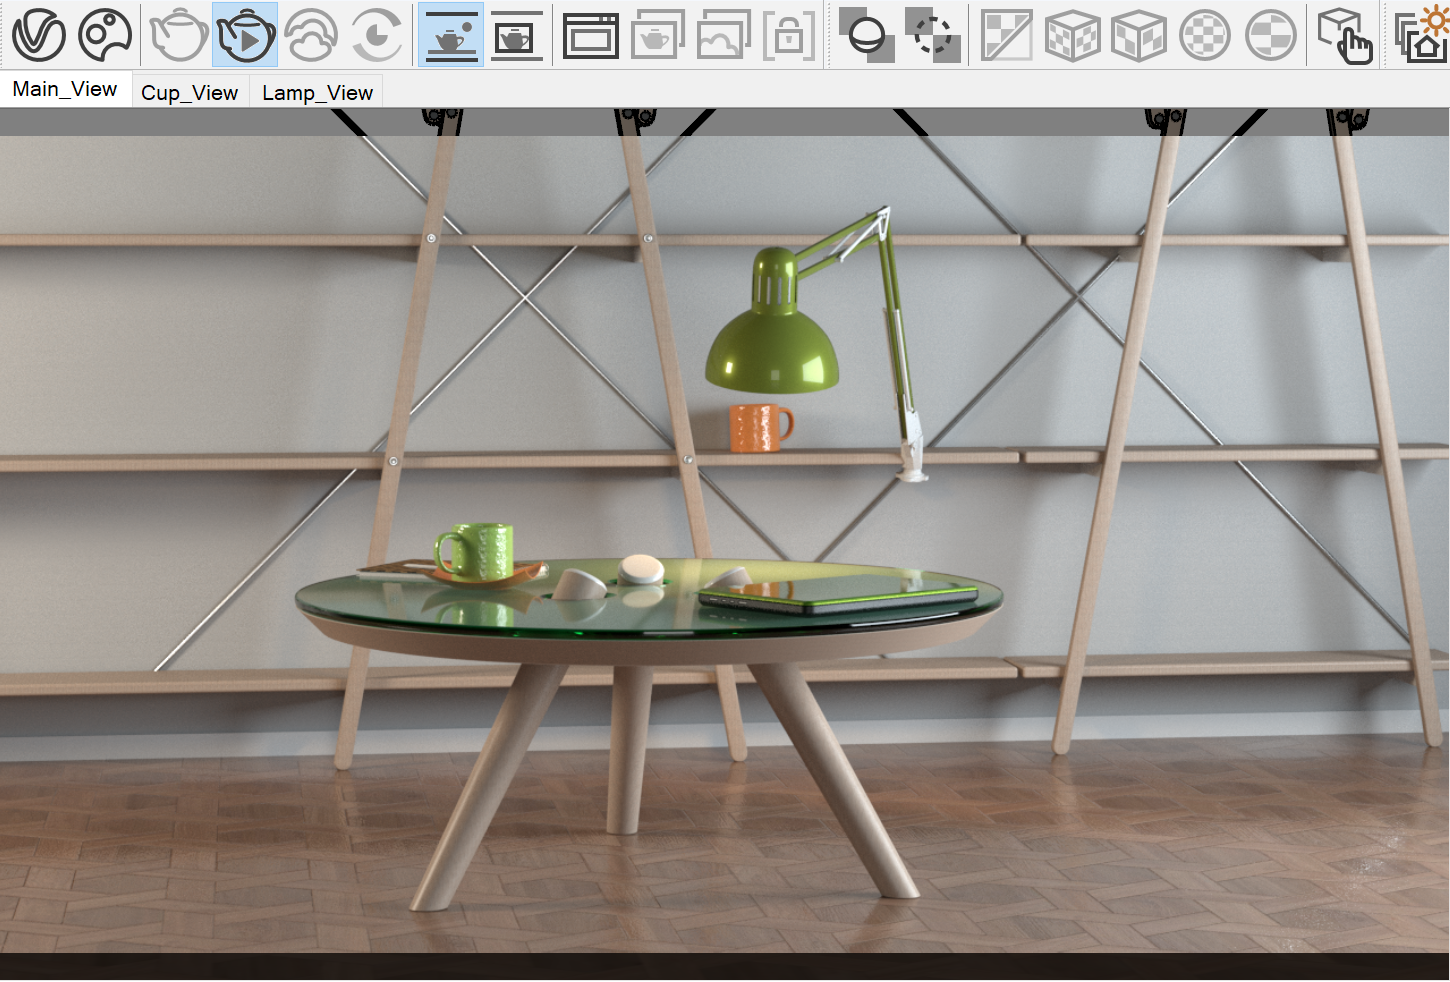1450x982 pixels.
Task: Show the frame buffer window icon
Action: (591, 35)
